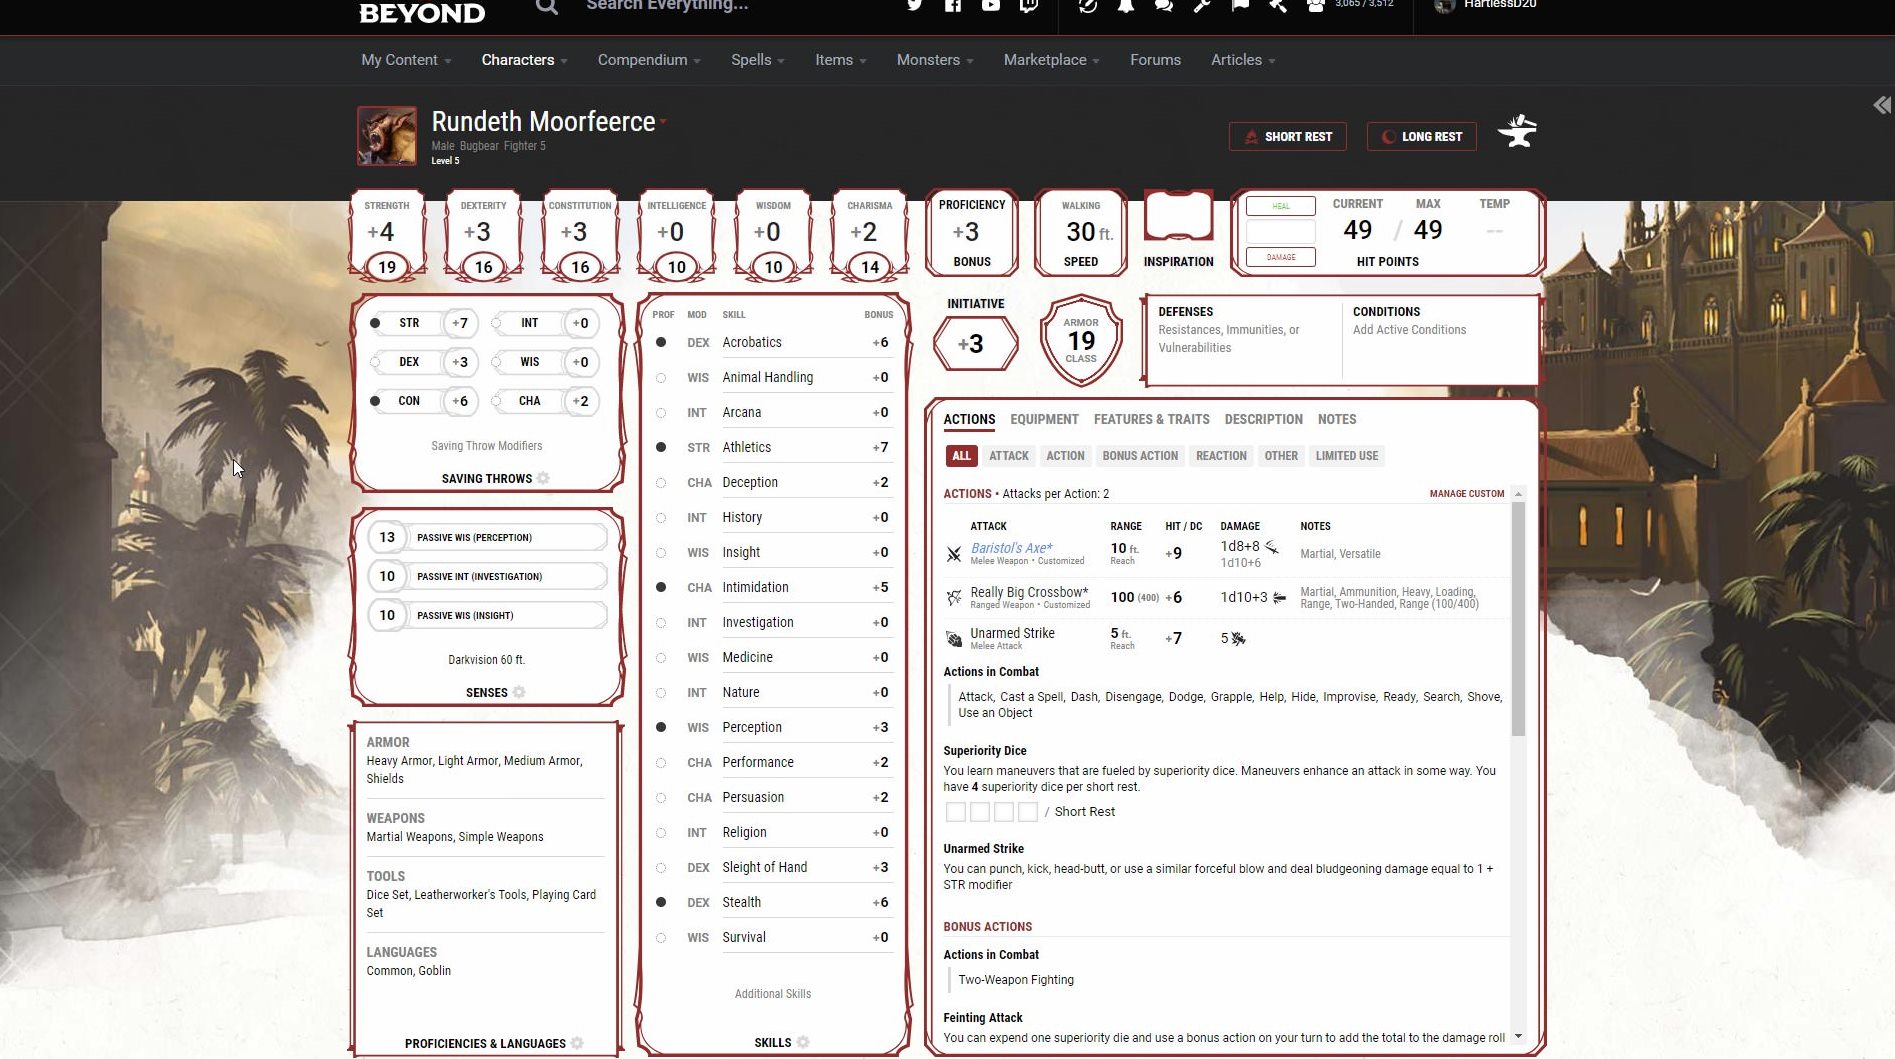Viewport: 1895px width, 1059px height.
Task: Open the YouTube social link icon
Action: [990, 5]
